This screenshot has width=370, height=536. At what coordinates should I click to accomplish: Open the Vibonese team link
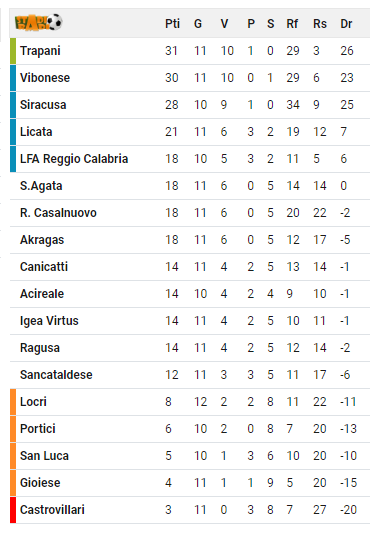click(x=45, y=78)
